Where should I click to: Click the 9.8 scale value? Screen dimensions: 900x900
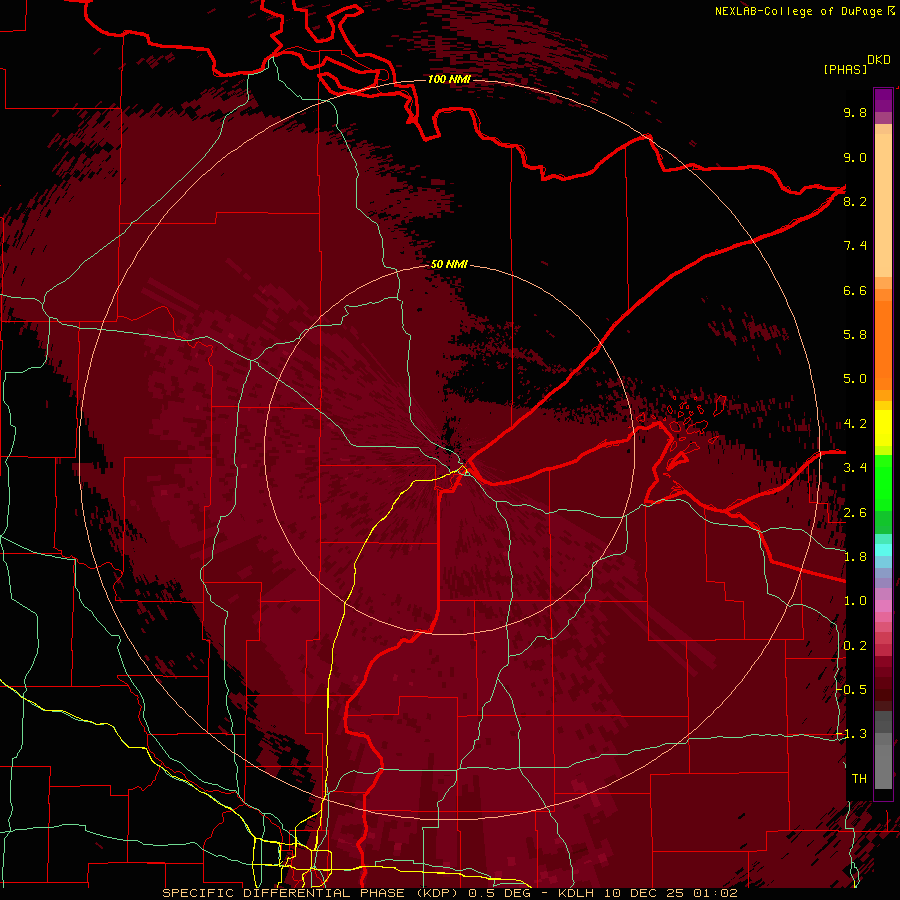855,112
